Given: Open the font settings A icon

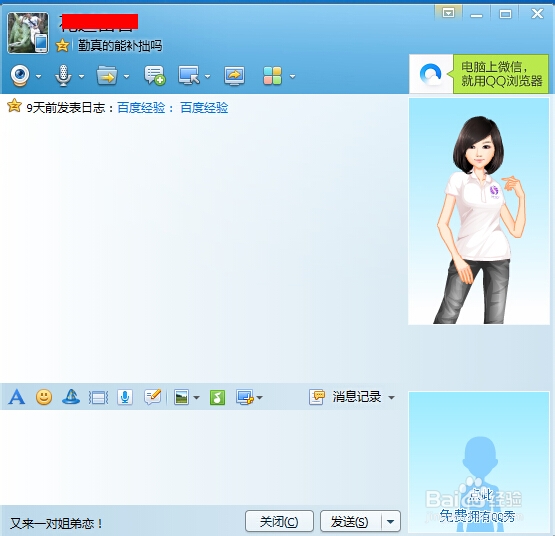Looking at the screenshot, I should pos(17,397).
